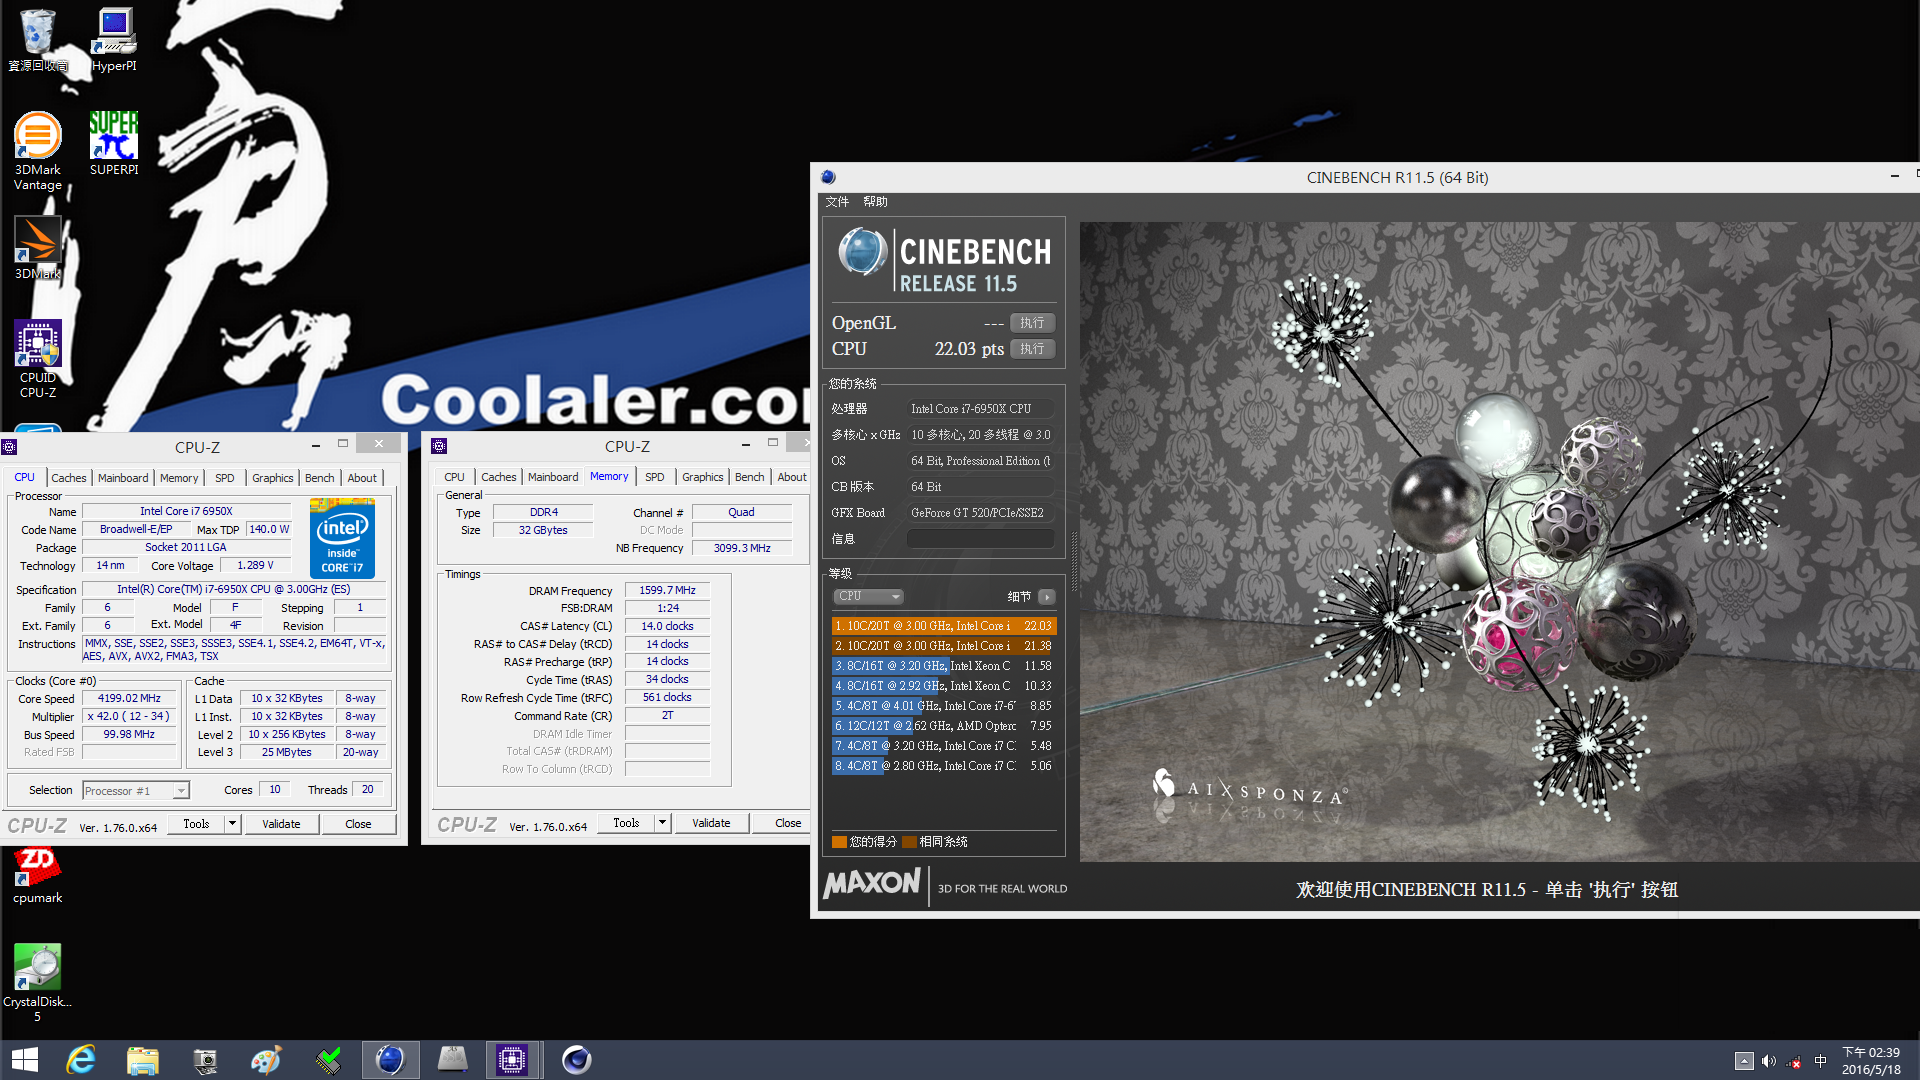
Task: Select the top ranking row scoring 22.03
Action: [944, 626]
